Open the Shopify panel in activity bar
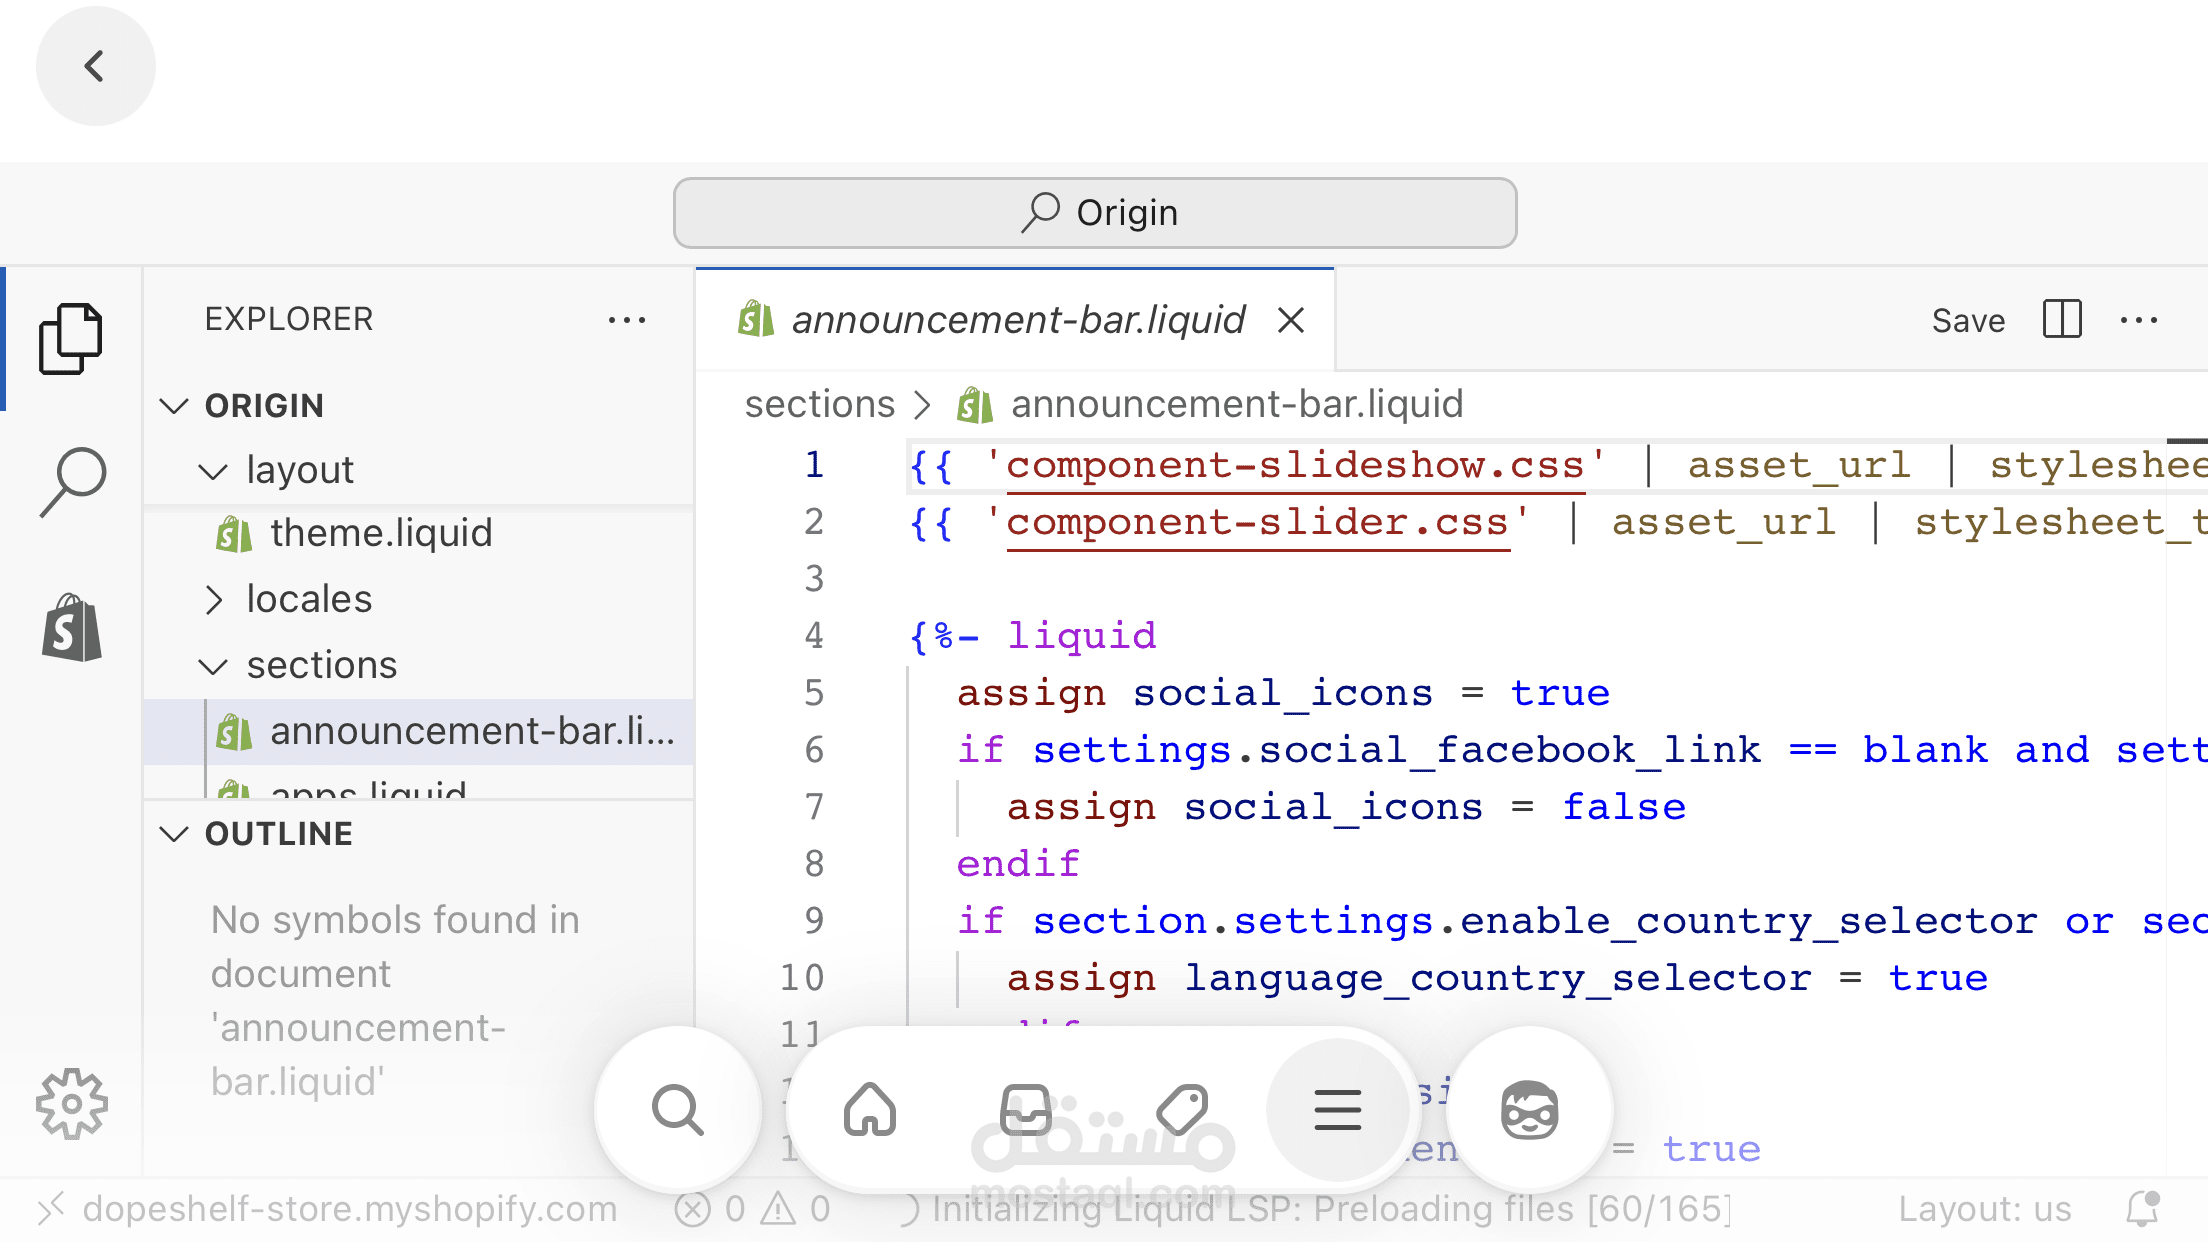 [72, 628]
